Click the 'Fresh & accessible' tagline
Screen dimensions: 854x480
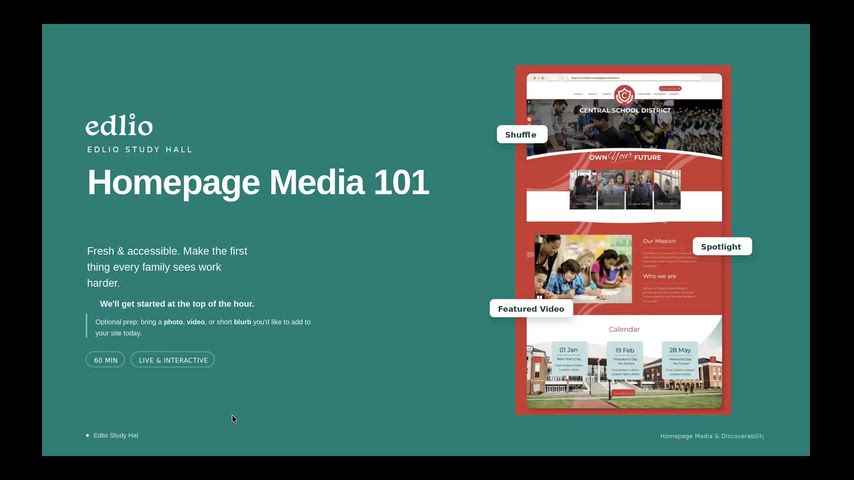coord(168,267)
